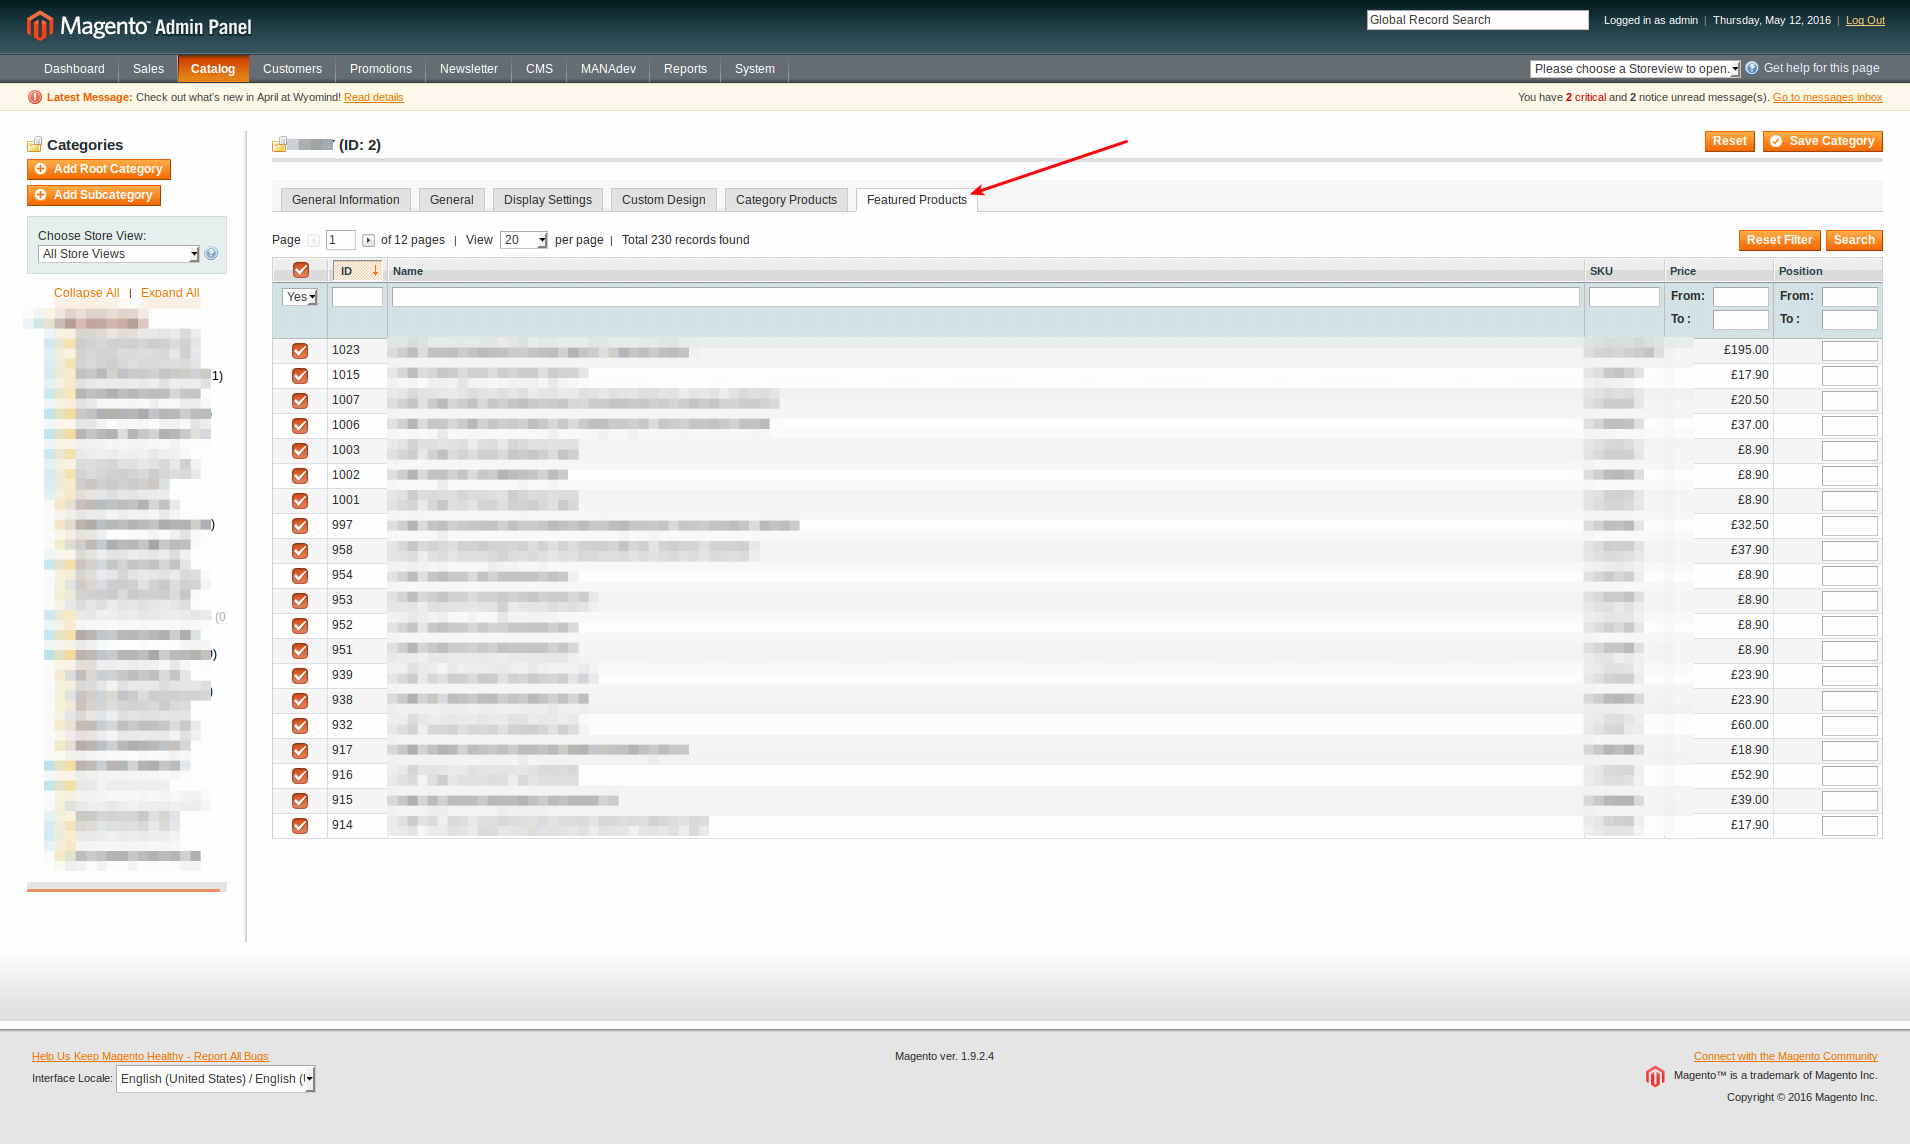Uncheck product row 1023
This screenshot has height=1144, width=1910.
click(x=300, y=351)
